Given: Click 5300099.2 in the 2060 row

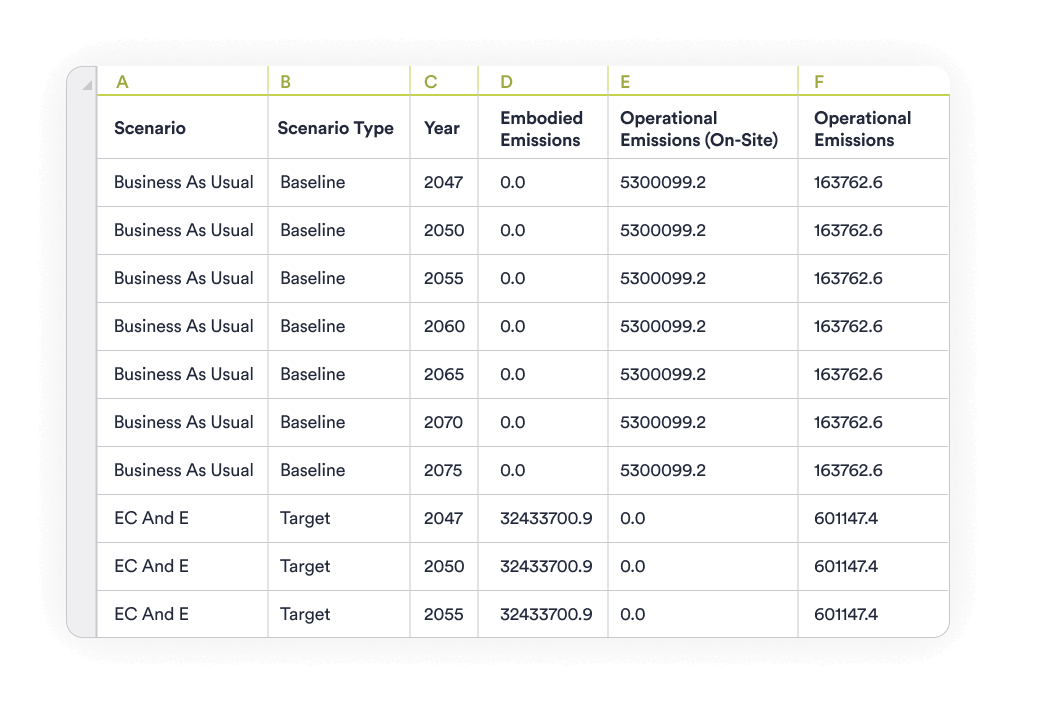Looking at the screenshot, I should pyautogui.click(x=702, y=326).
